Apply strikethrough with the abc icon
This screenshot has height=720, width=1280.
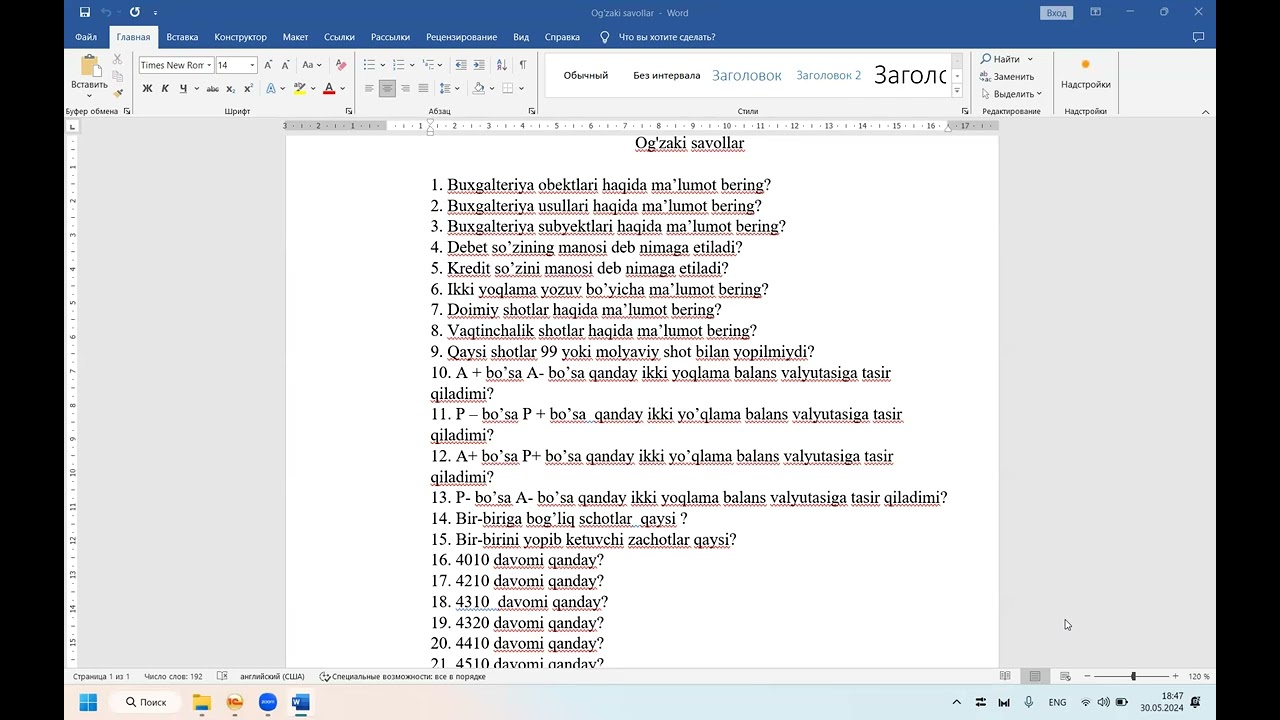pyautogui.click(x=212, y=89)
